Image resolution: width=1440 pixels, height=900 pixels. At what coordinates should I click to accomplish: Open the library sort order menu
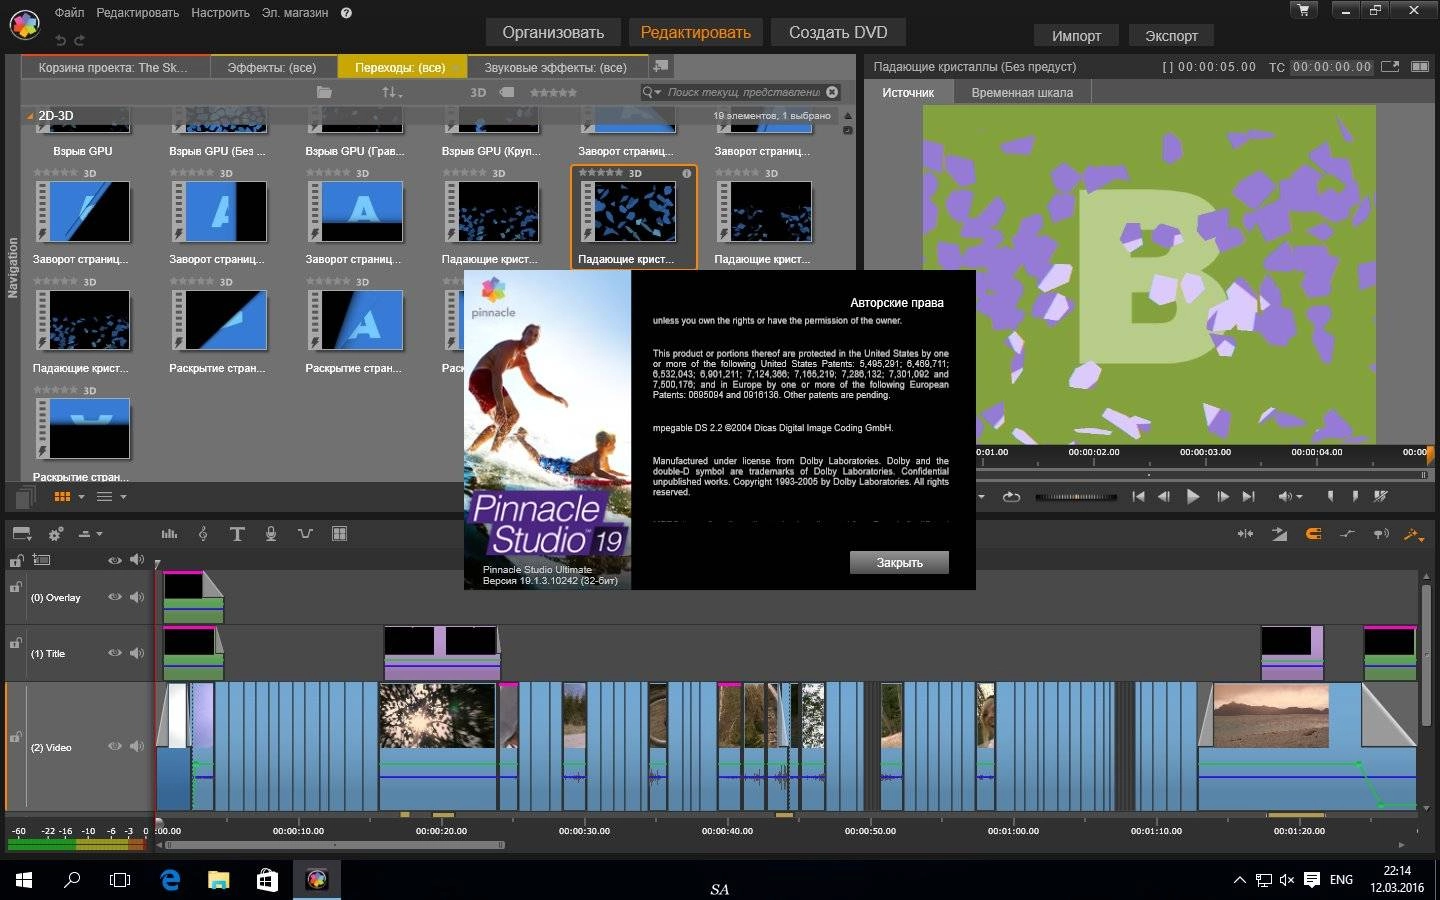coord(391,92)
